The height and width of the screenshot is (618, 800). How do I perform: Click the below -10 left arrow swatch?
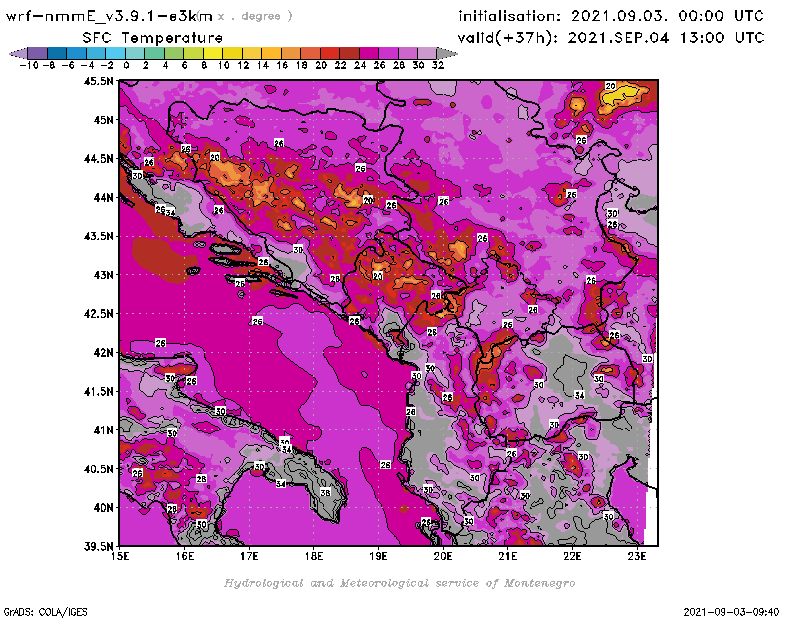(18, 53)
